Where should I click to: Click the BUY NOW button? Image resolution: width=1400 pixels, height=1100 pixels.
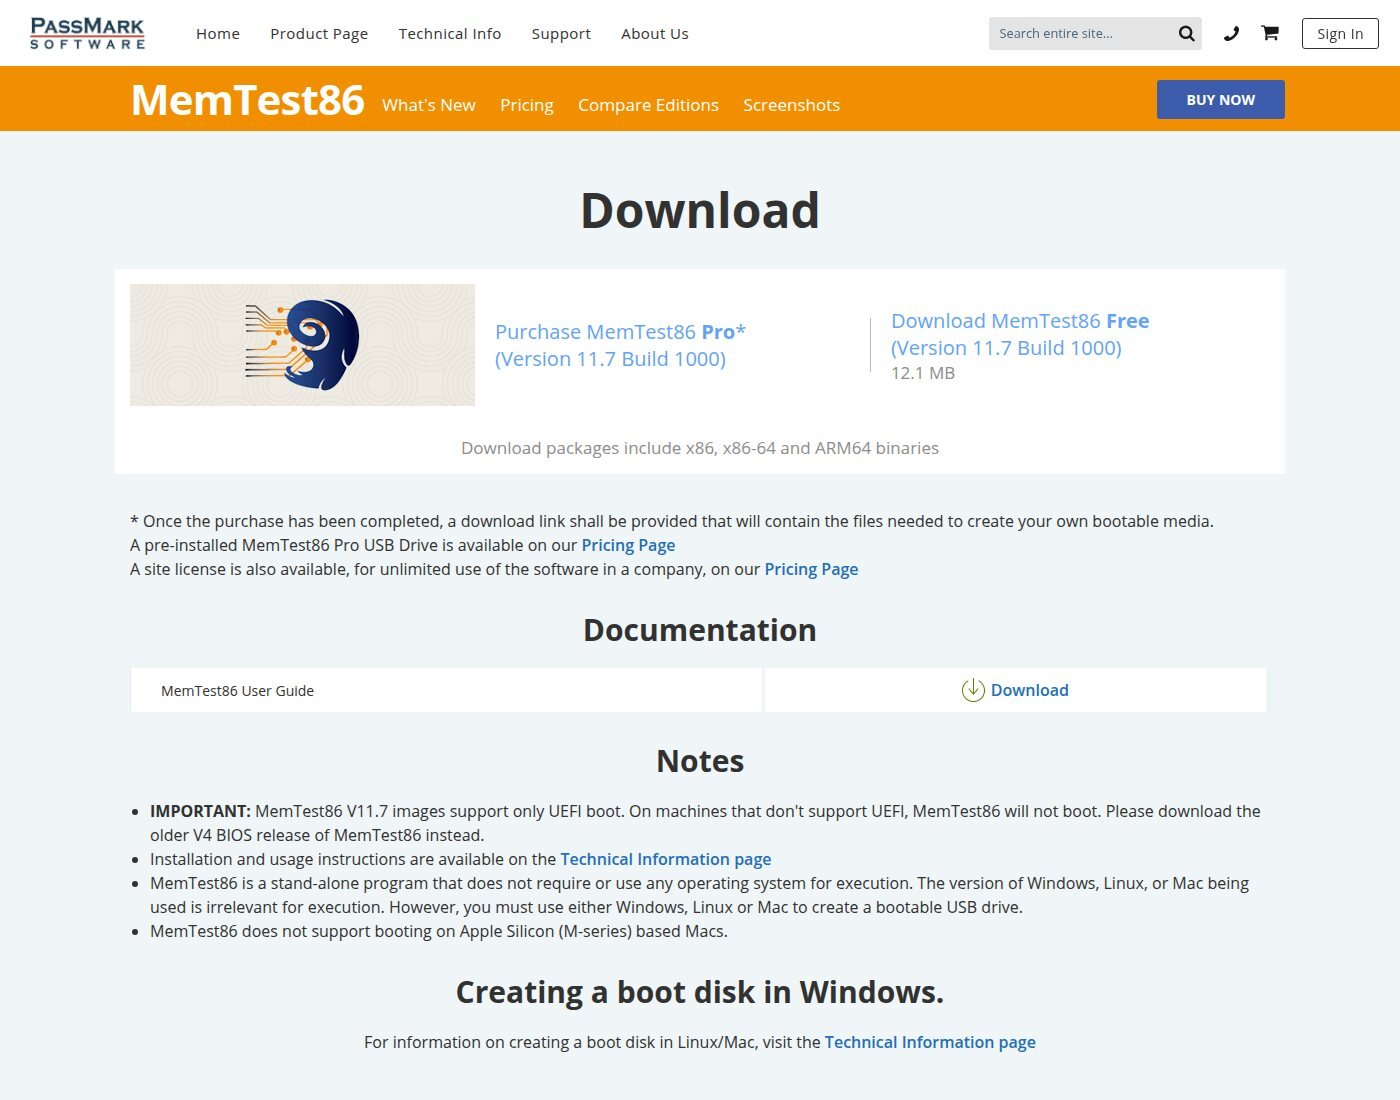[x=1221, y=100]
